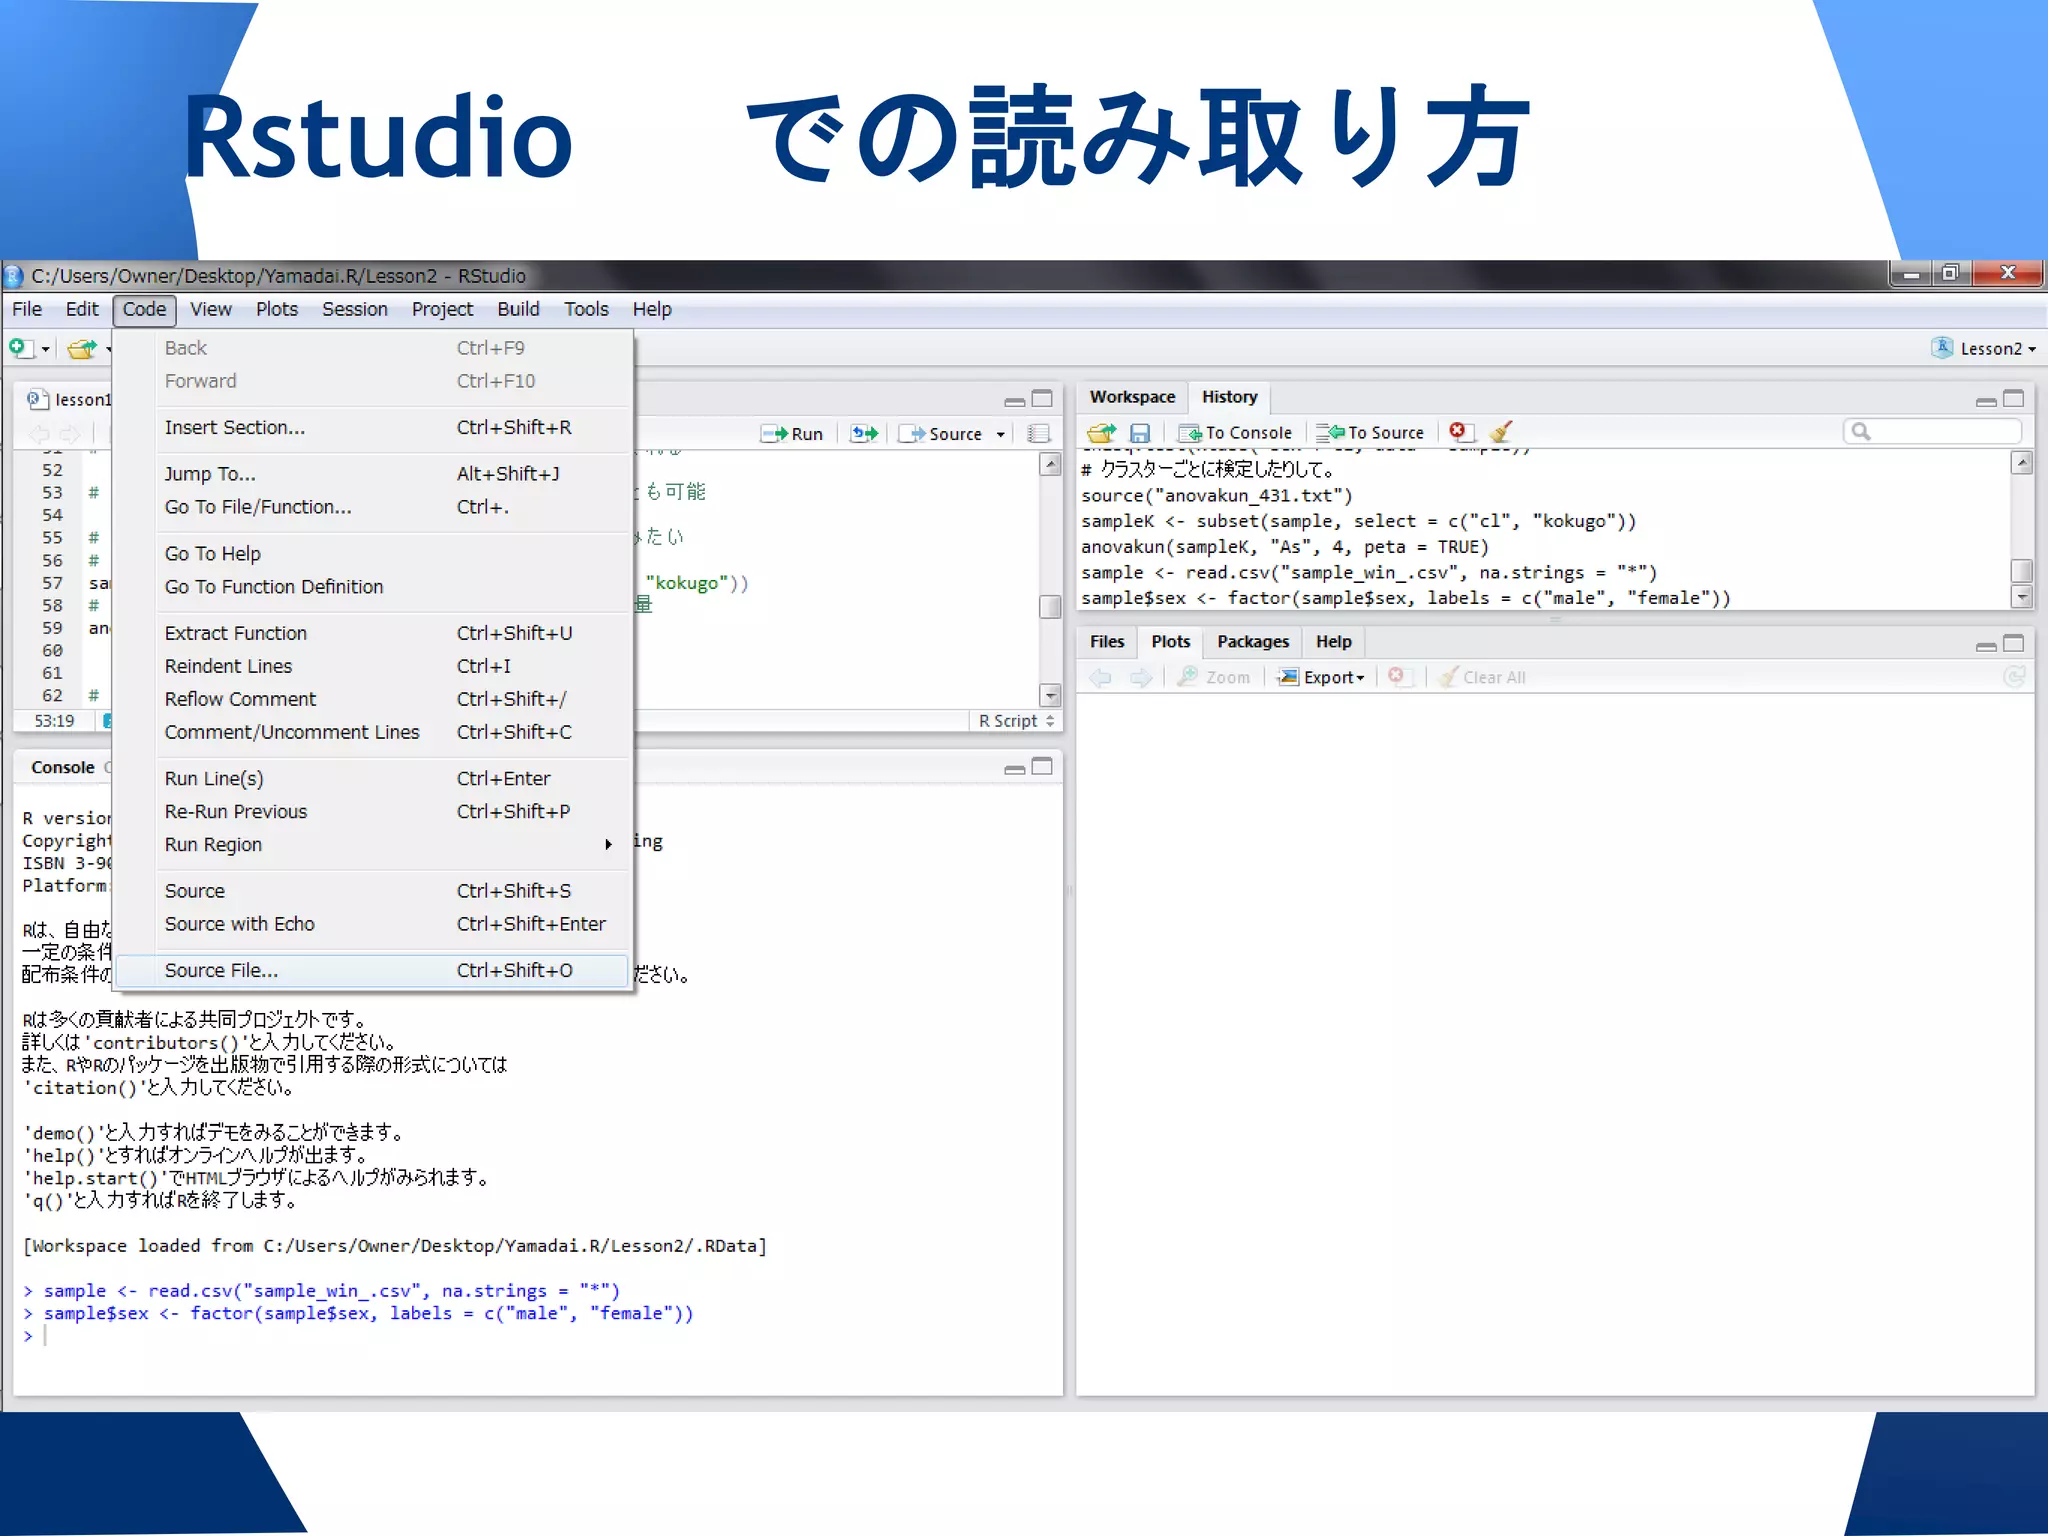Open the Source button dropdown arrow
Image resolution: width=2048 pixels, height=1536 pixels.
point(1000,435)
